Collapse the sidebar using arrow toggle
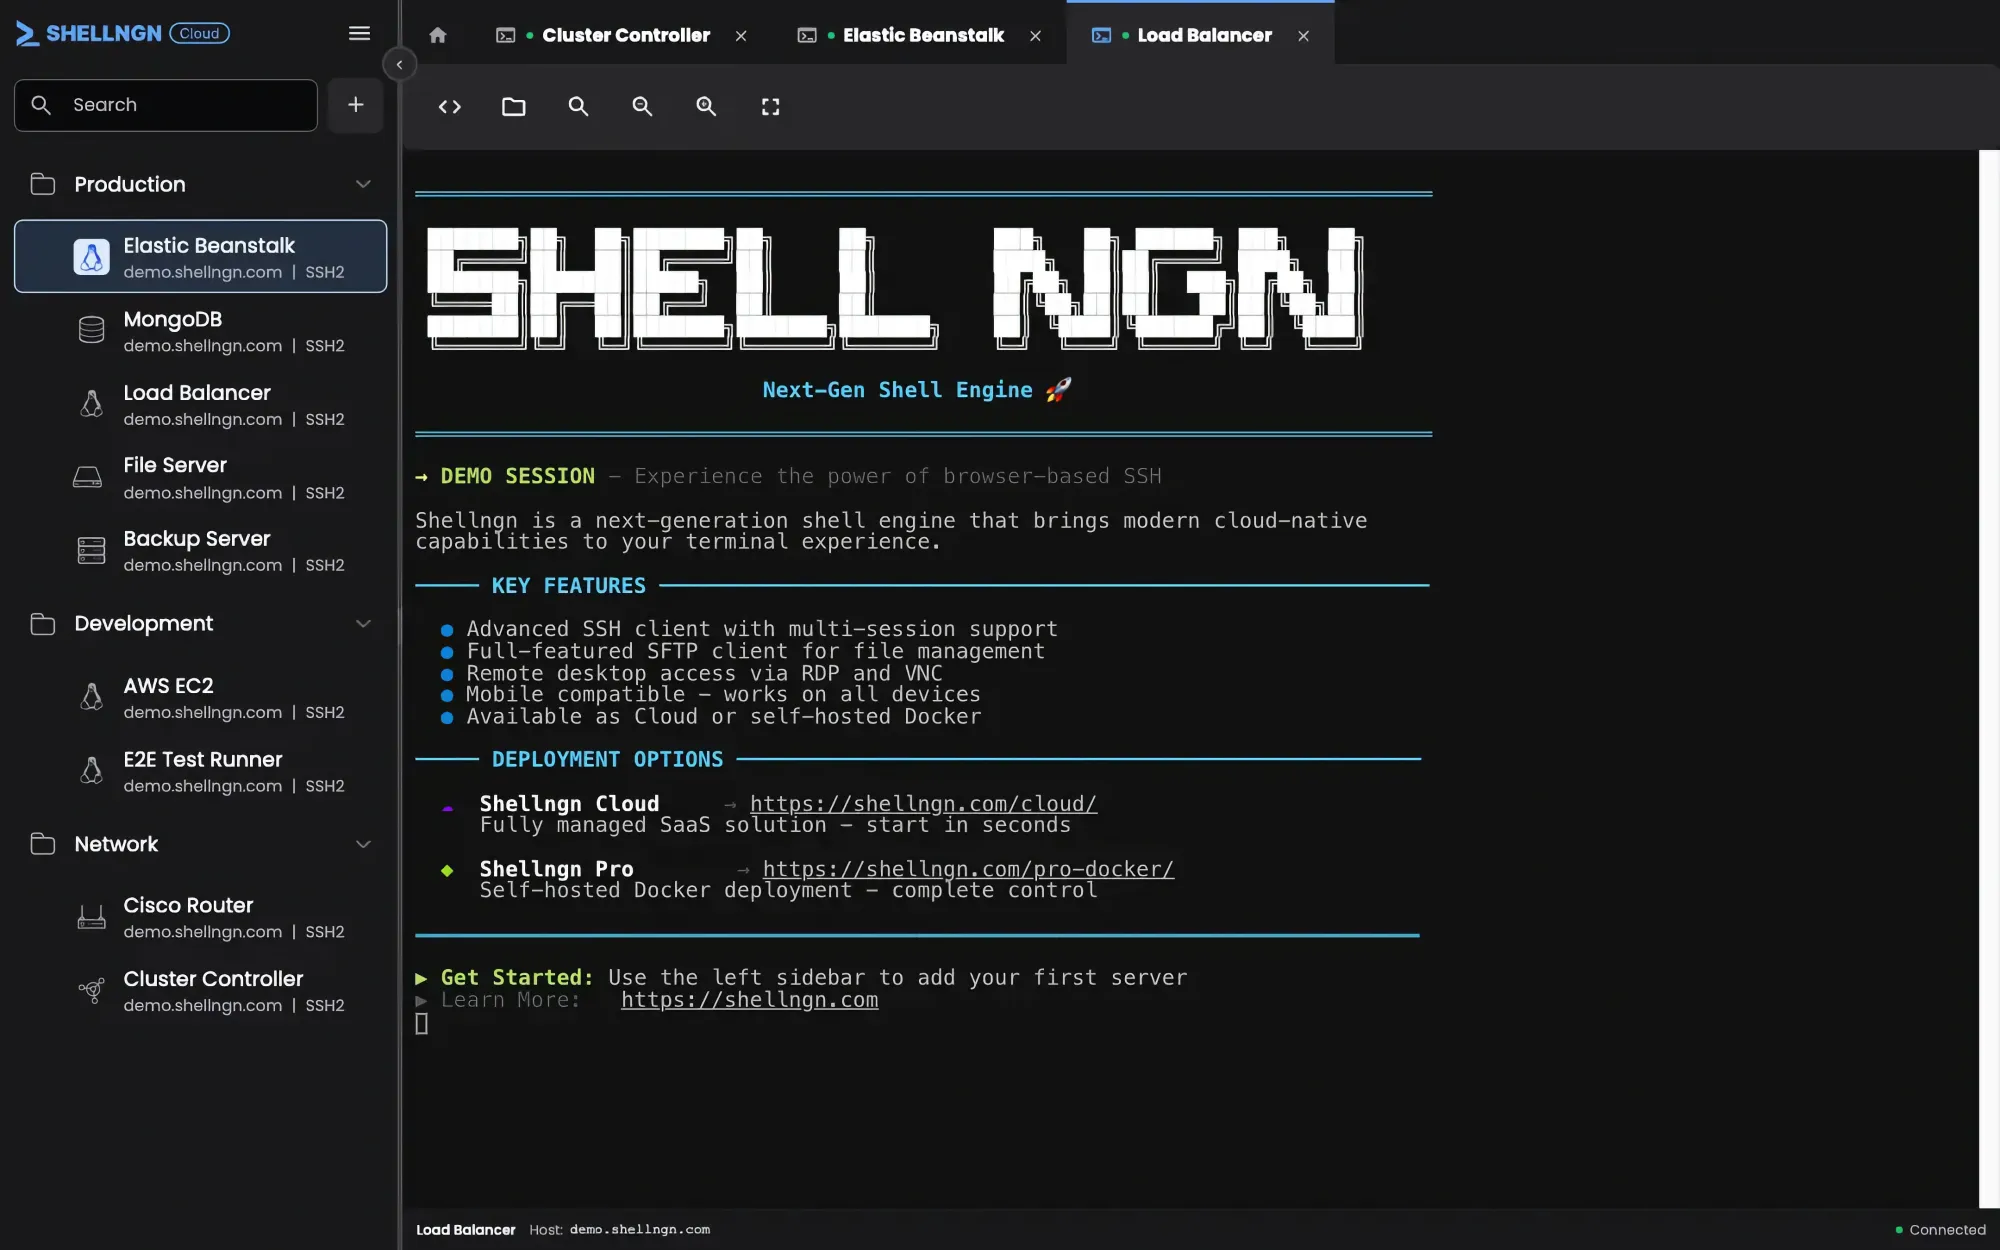Image resolution: width=2000 pixels, height=1250 pixels. tap(399, 65)
